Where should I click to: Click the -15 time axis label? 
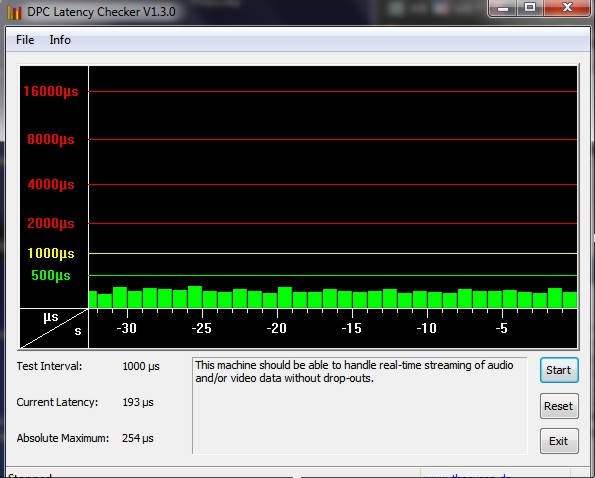coord(352,328)
